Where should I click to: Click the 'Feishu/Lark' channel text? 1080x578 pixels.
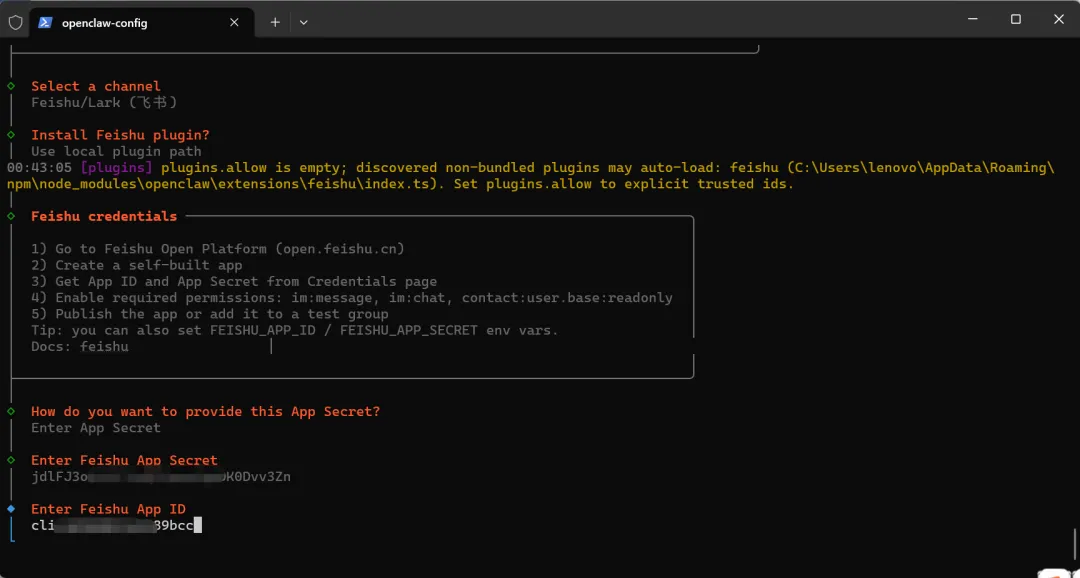(x=105, y=103)
